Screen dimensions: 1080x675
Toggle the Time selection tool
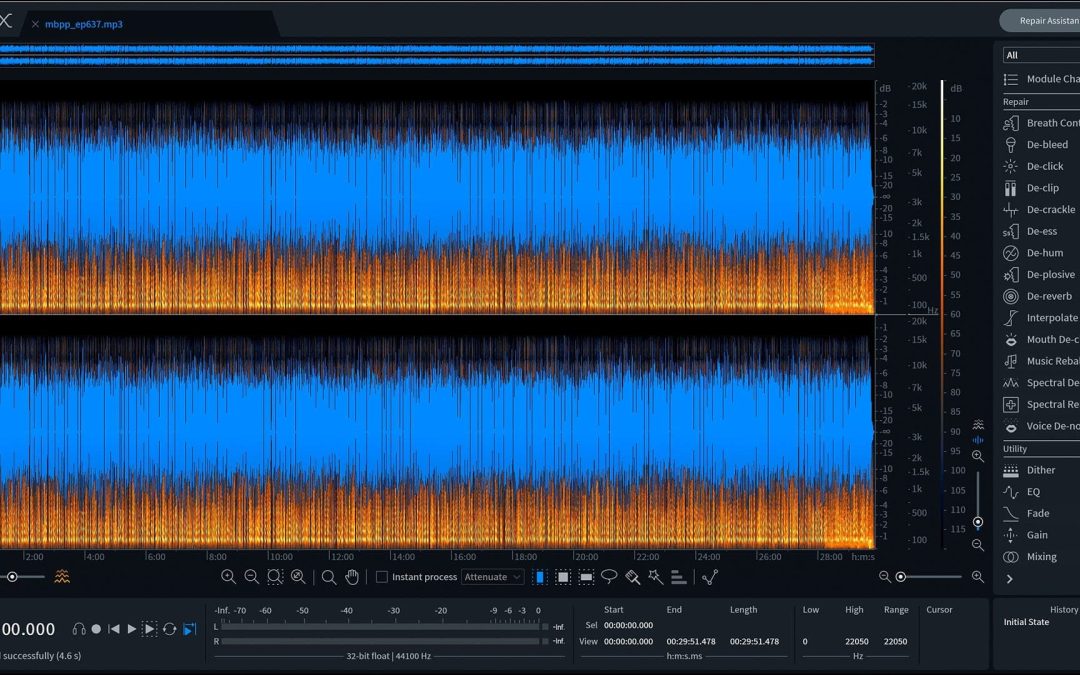click(x=540, y=577)
